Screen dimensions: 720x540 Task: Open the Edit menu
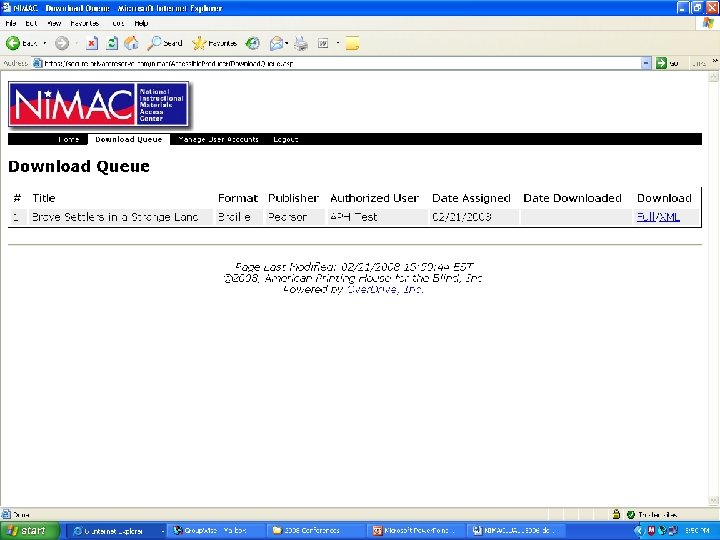point(31,23)
